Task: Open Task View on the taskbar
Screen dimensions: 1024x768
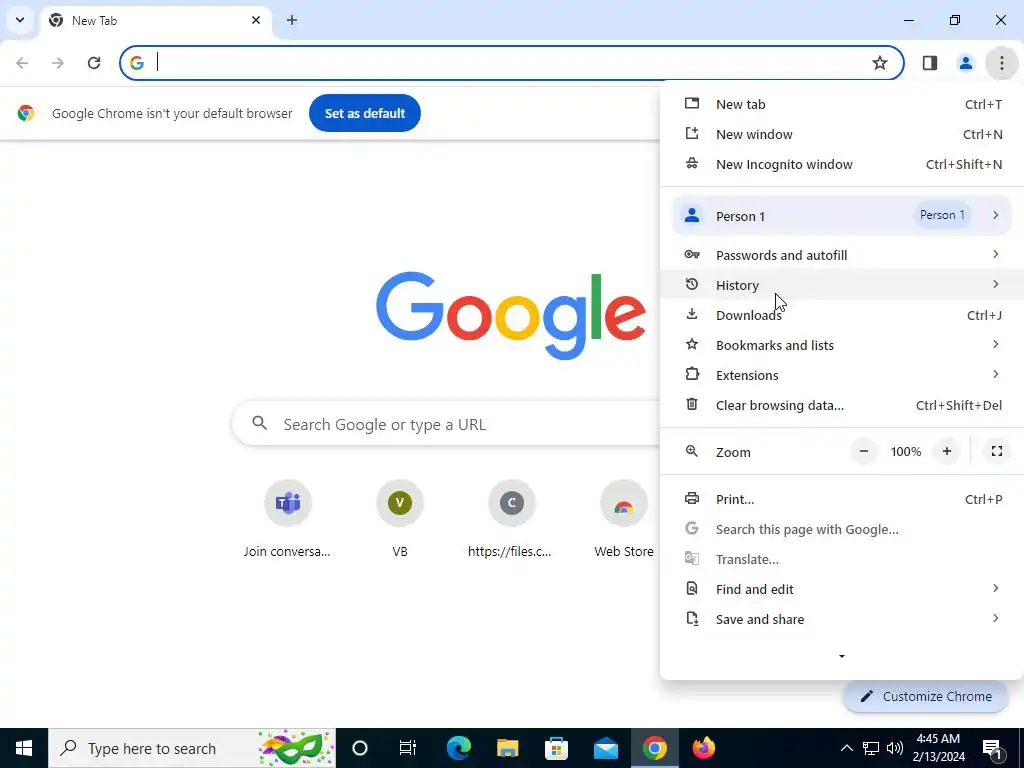Action: point(408,748)
